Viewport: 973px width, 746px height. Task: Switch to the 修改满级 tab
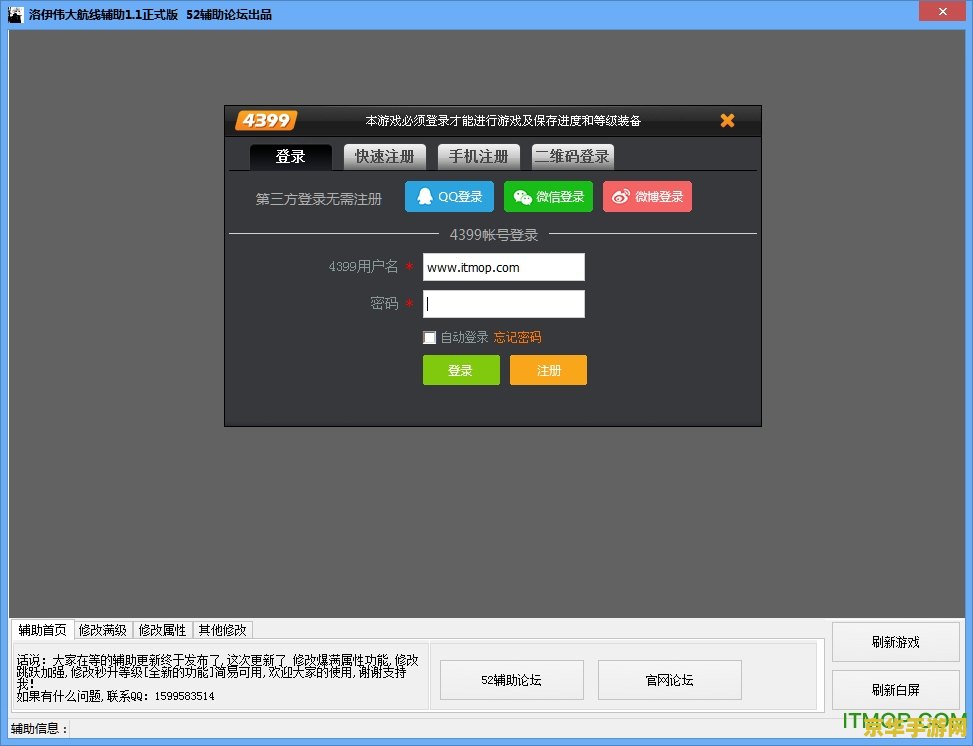click(103, 631)
